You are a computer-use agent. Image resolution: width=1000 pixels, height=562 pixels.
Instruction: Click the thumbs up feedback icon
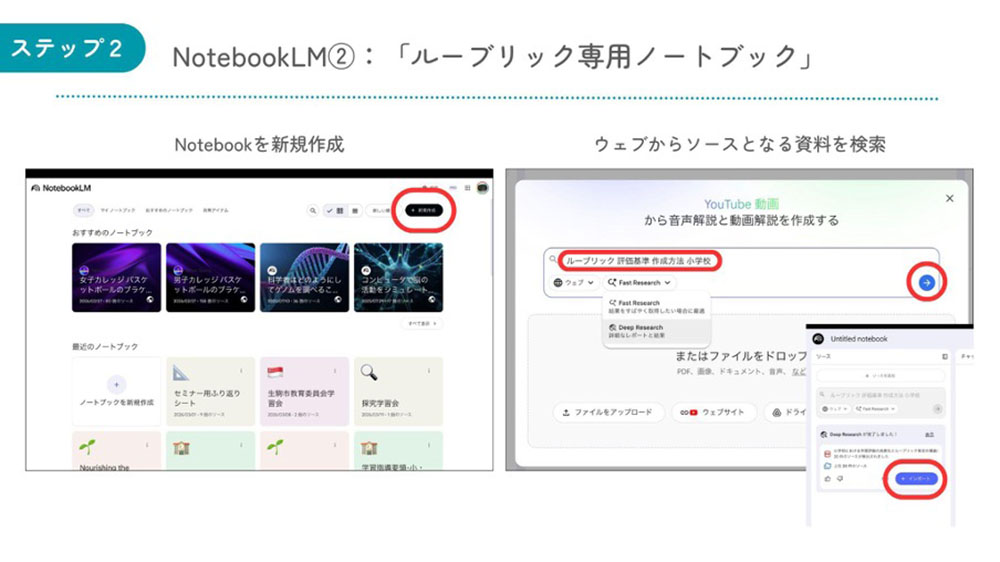(828, 478)
